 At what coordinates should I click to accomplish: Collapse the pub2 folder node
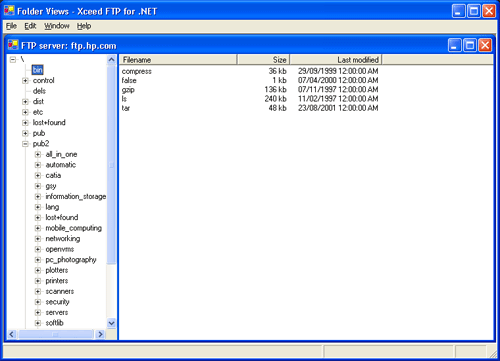pyautogui.click(x=25, y=144)
